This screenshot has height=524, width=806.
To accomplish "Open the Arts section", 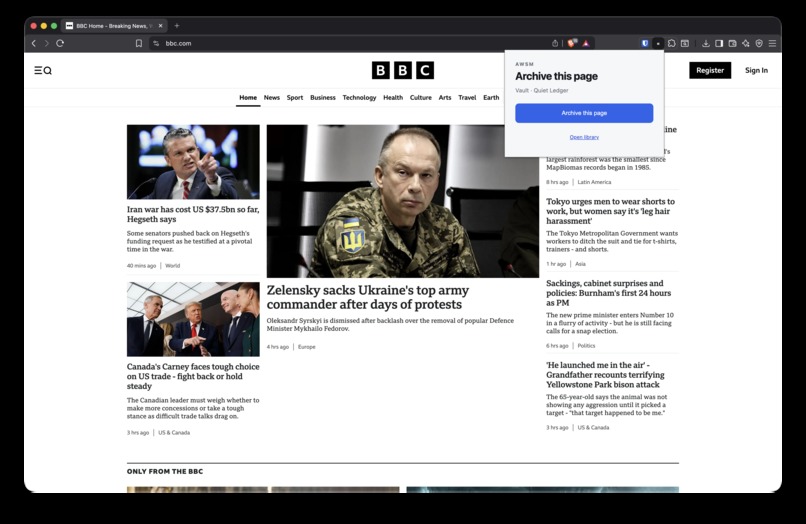I will [x=445, y=97].
